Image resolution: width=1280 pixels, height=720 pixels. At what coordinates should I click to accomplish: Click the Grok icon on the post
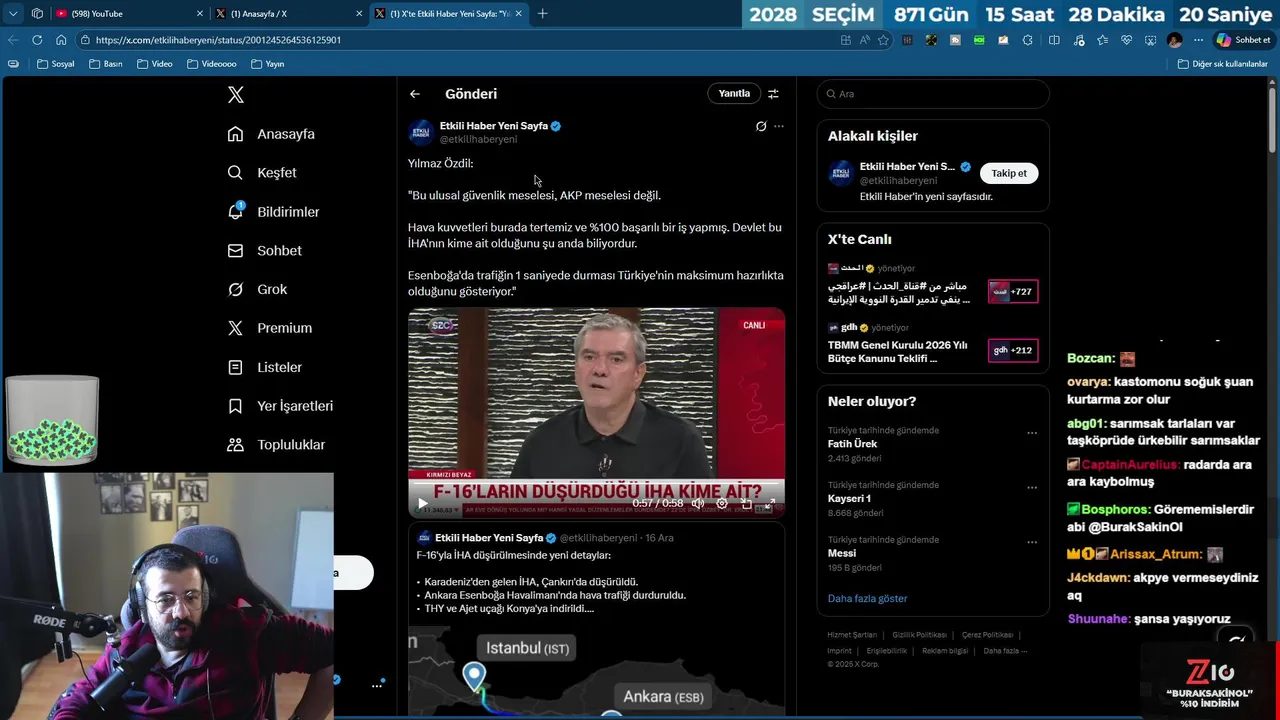761,127
